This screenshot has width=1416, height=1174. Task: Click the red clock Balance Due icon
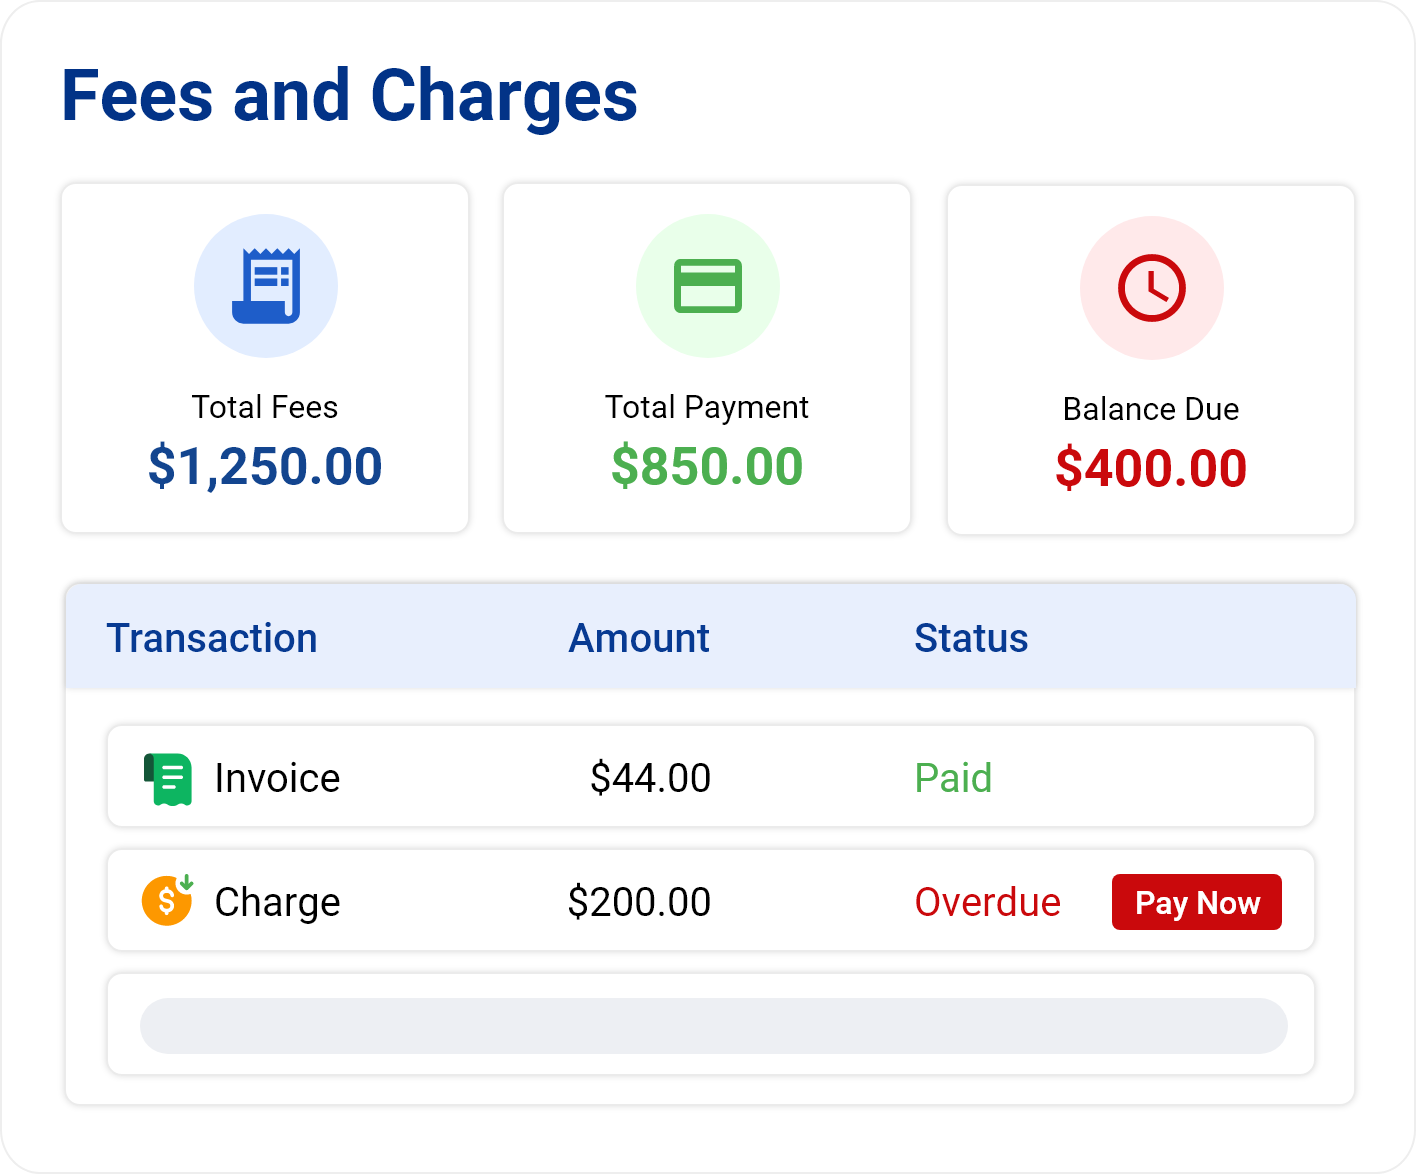pos(1152,288)
